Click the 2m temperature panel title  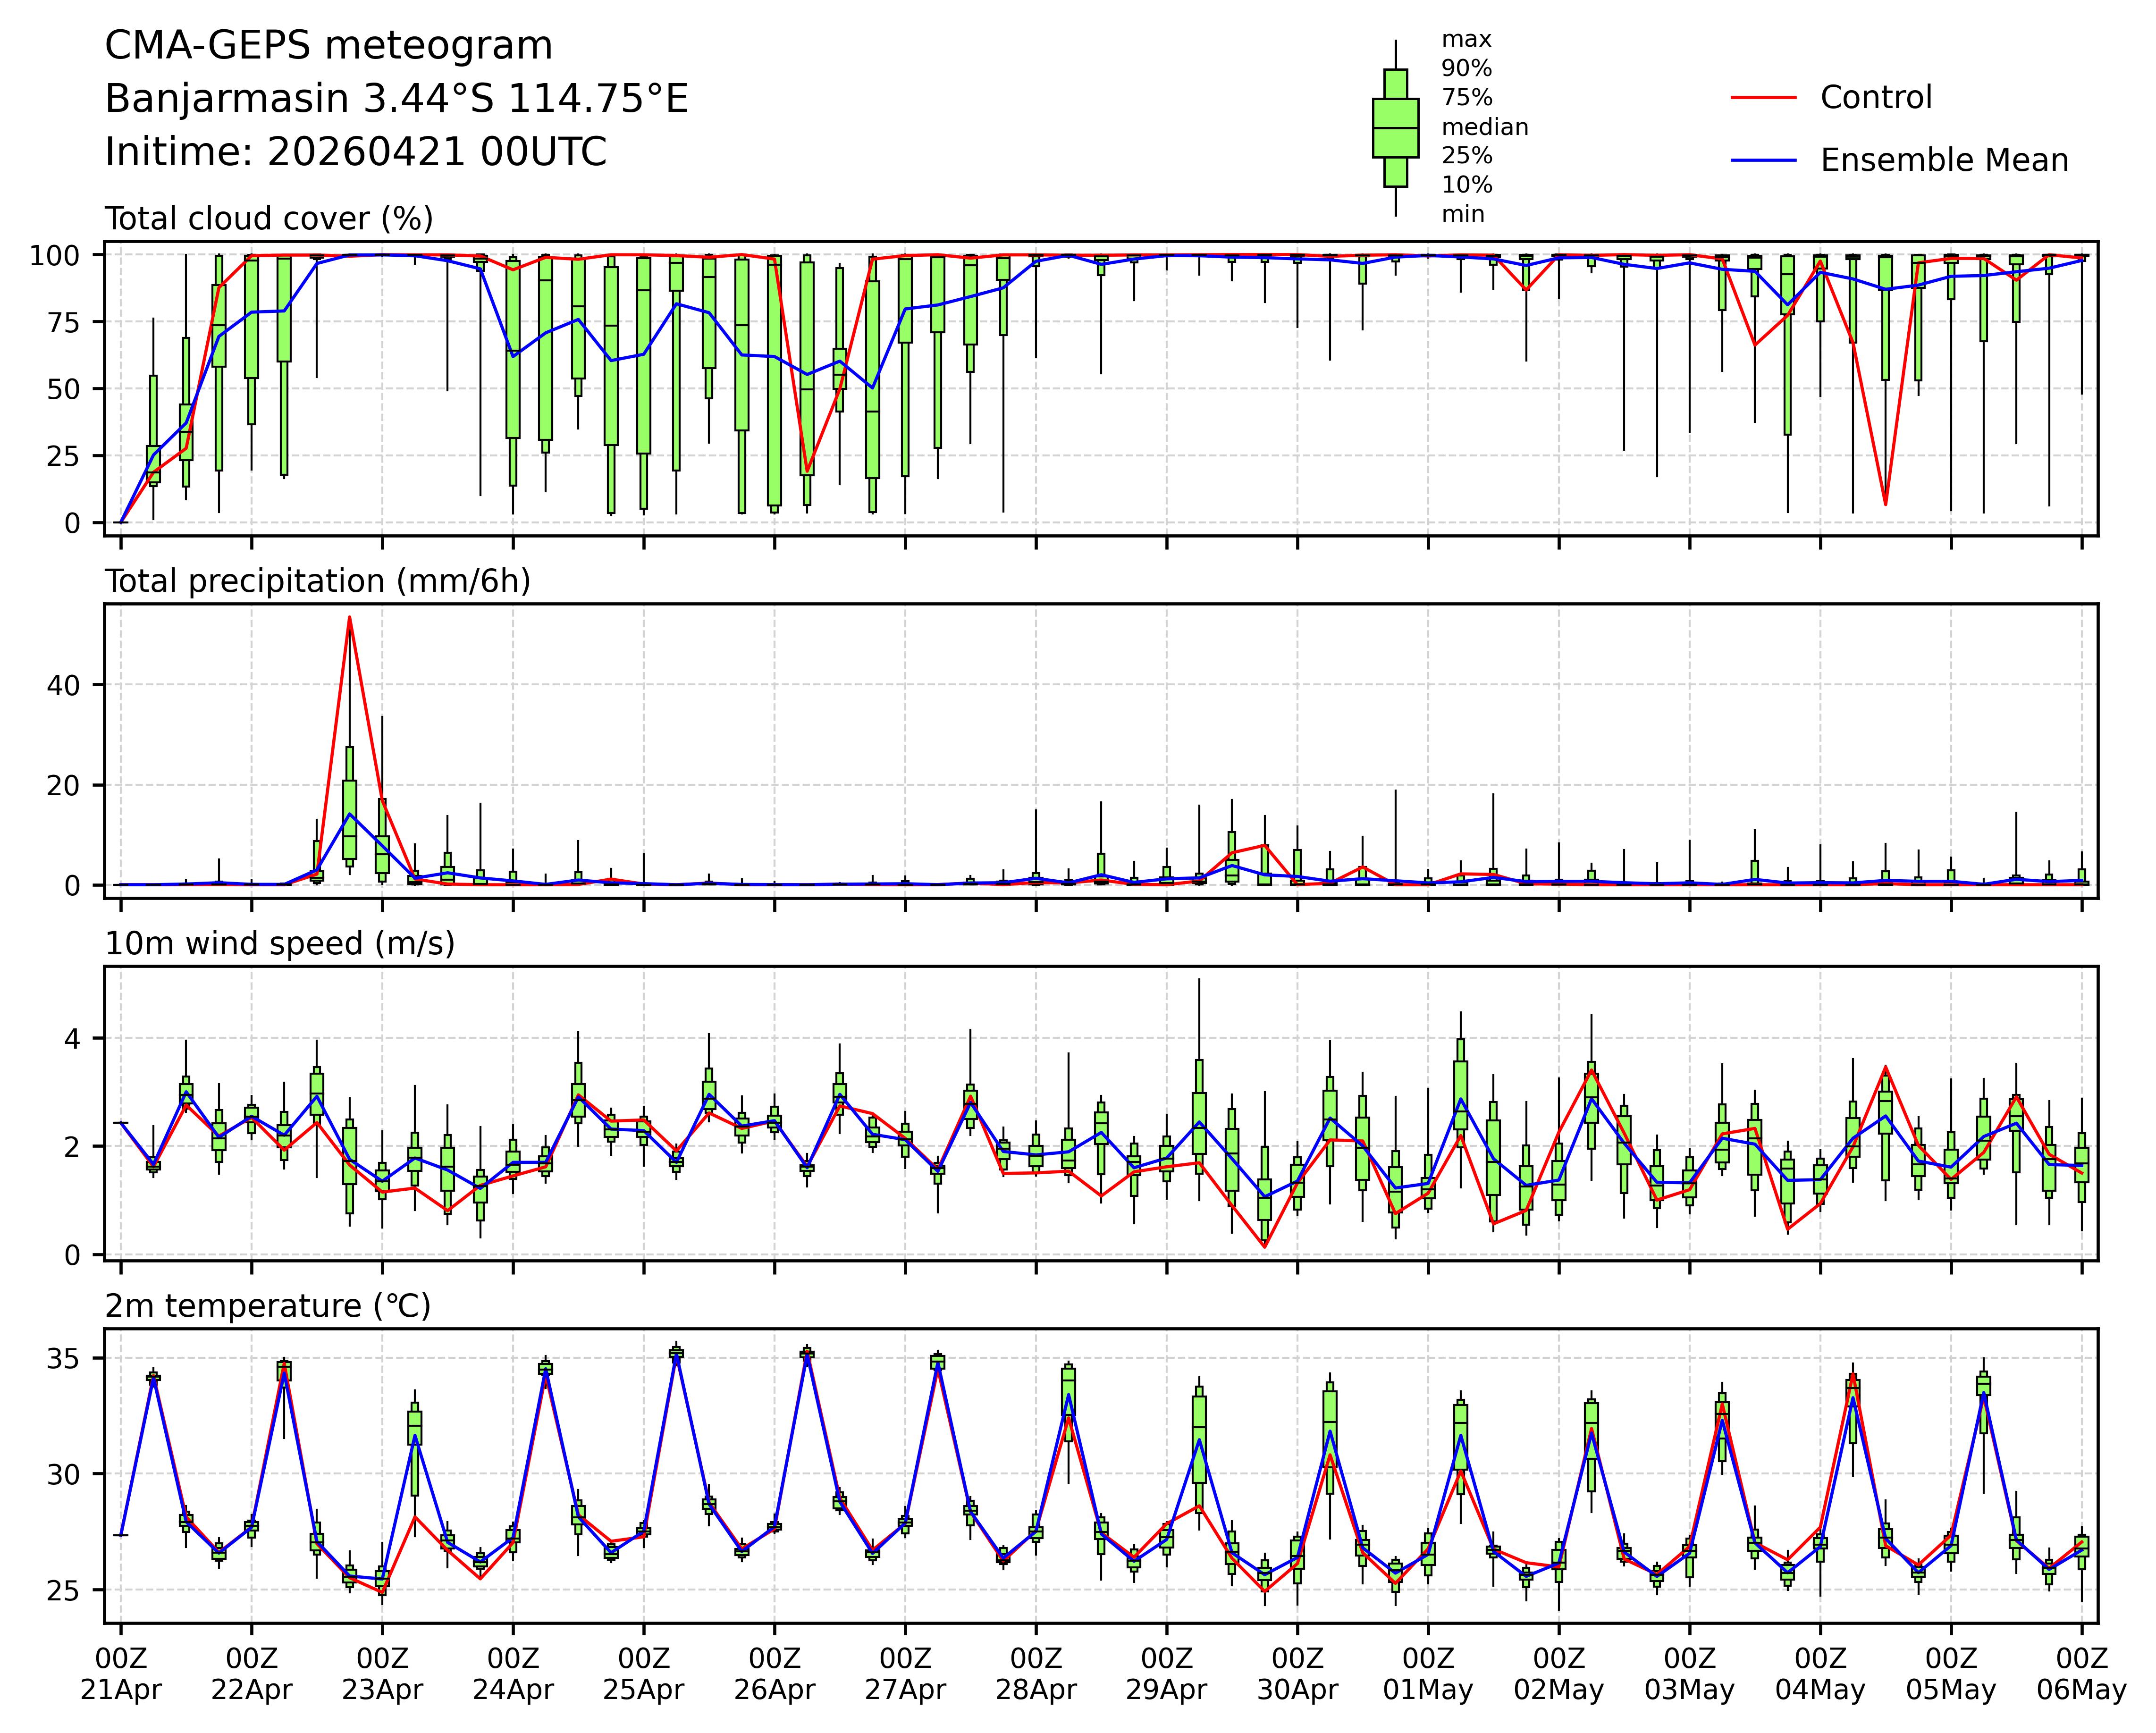click(x=267, y=1306)
